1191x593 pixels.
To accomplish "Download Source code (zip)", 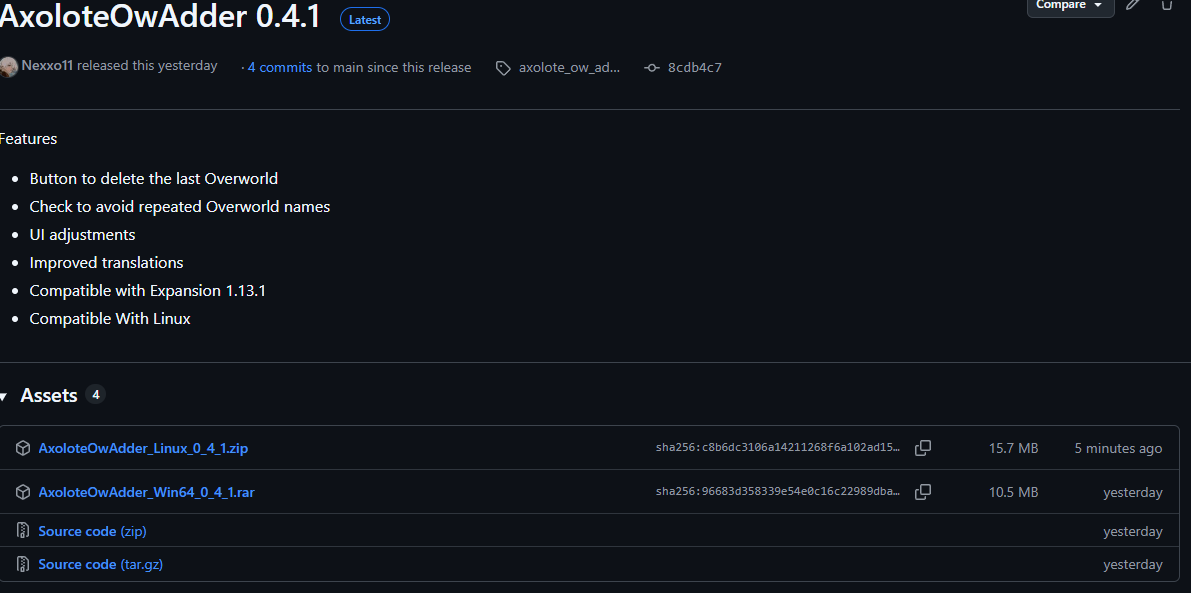I will pos(92,531).
